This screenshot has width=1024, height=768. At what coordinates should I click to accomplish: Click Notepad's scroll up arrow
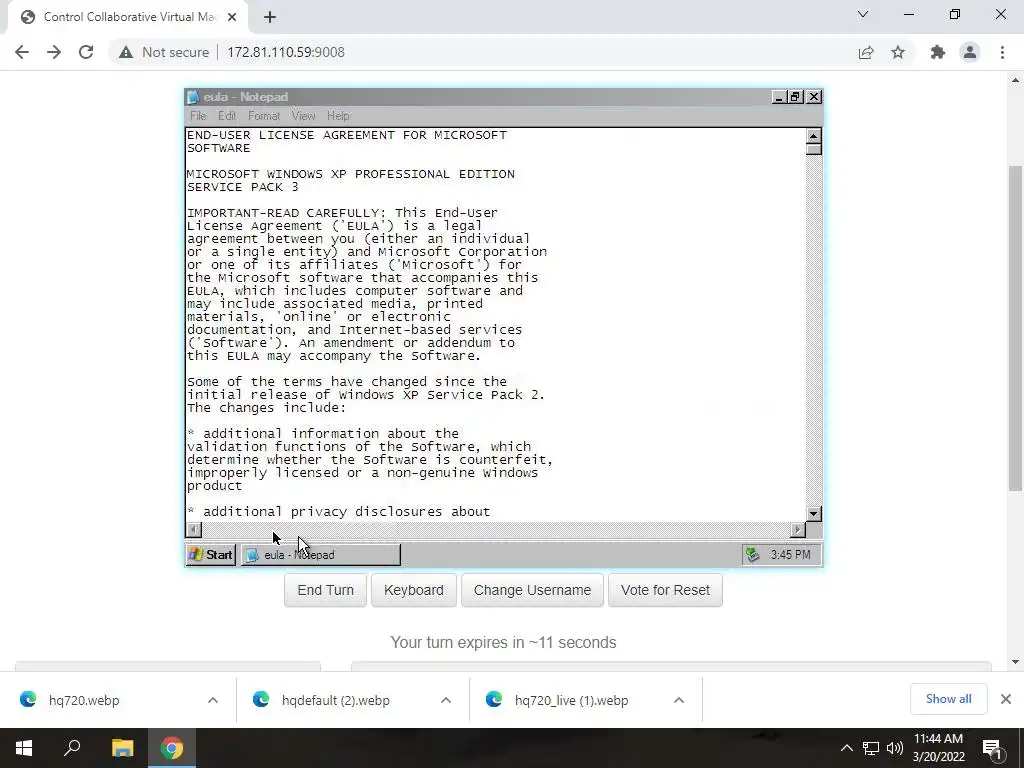[x=813, y=136]
